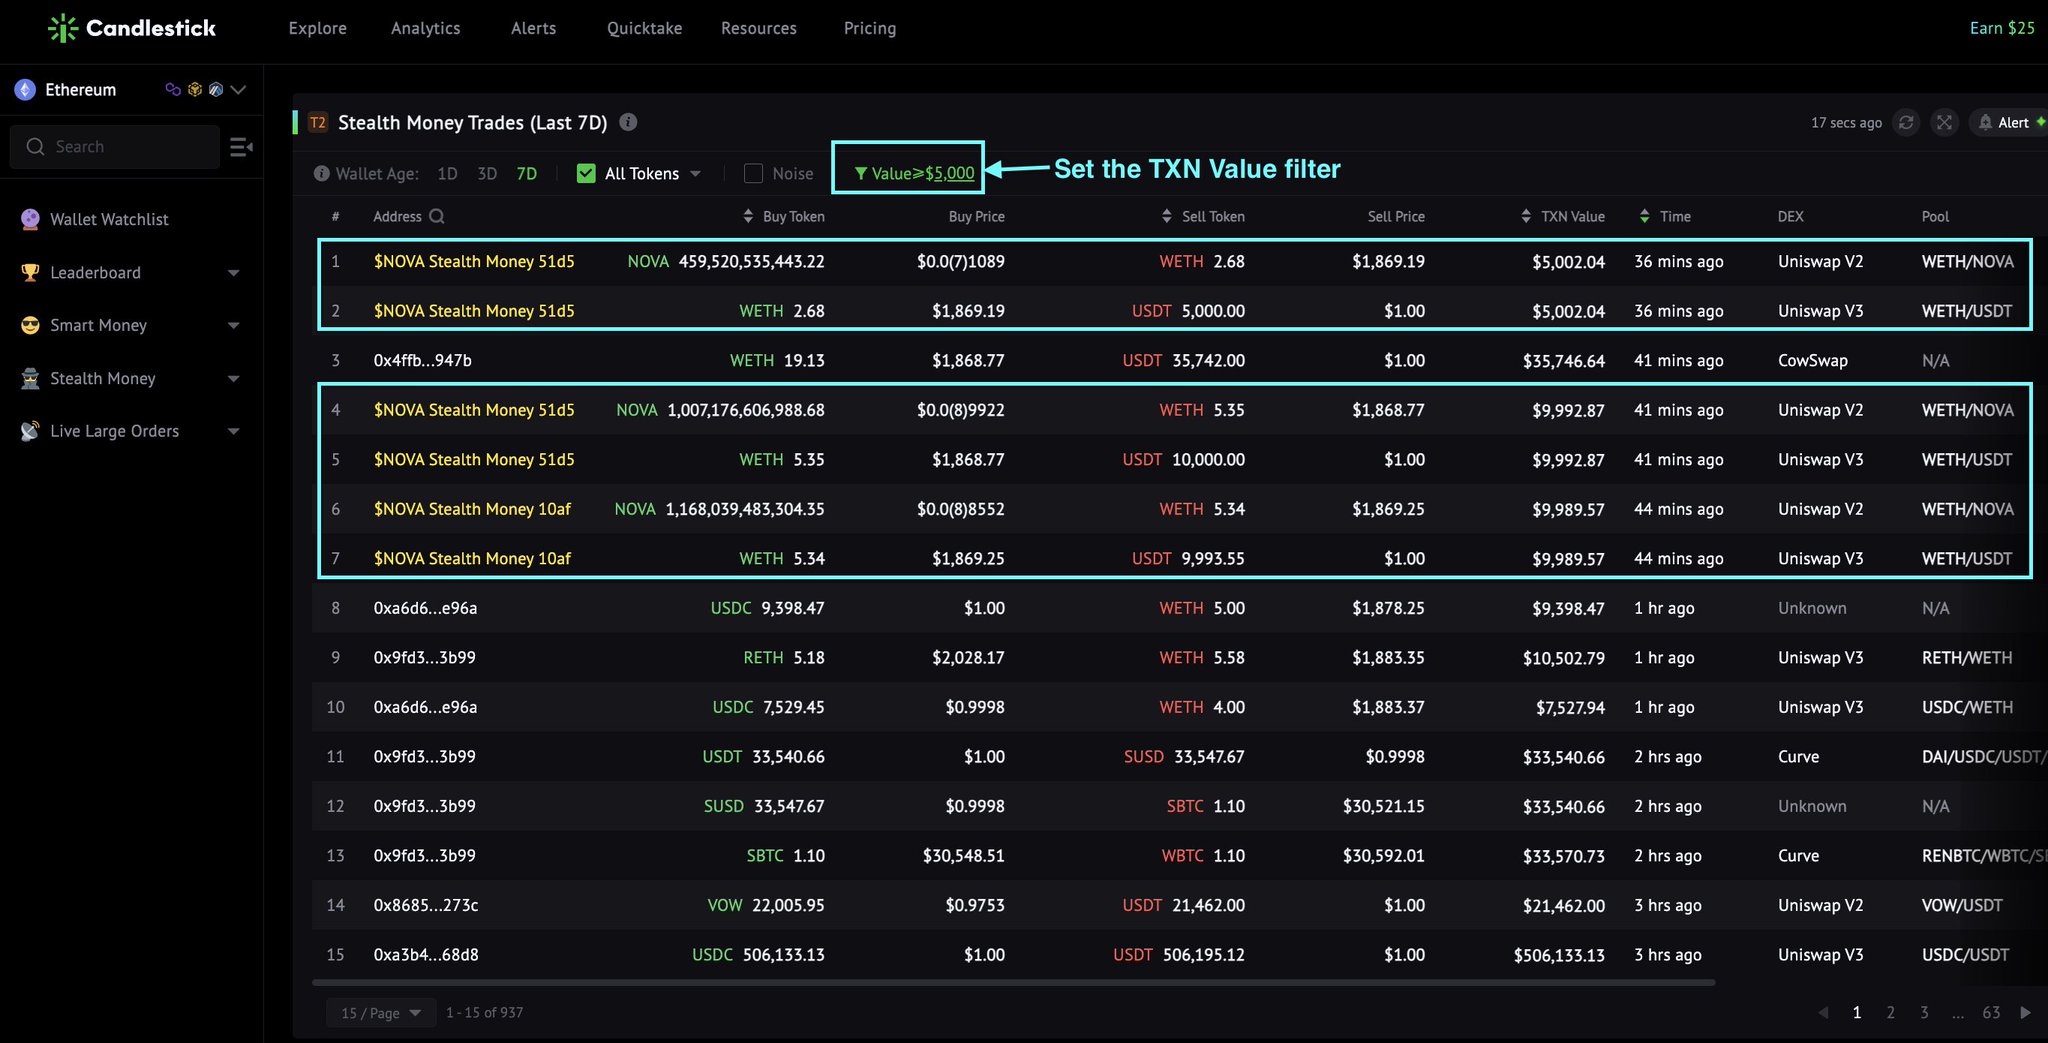Switch to the Polygon chain icon

pyautogui.click(x=173, y=89)
